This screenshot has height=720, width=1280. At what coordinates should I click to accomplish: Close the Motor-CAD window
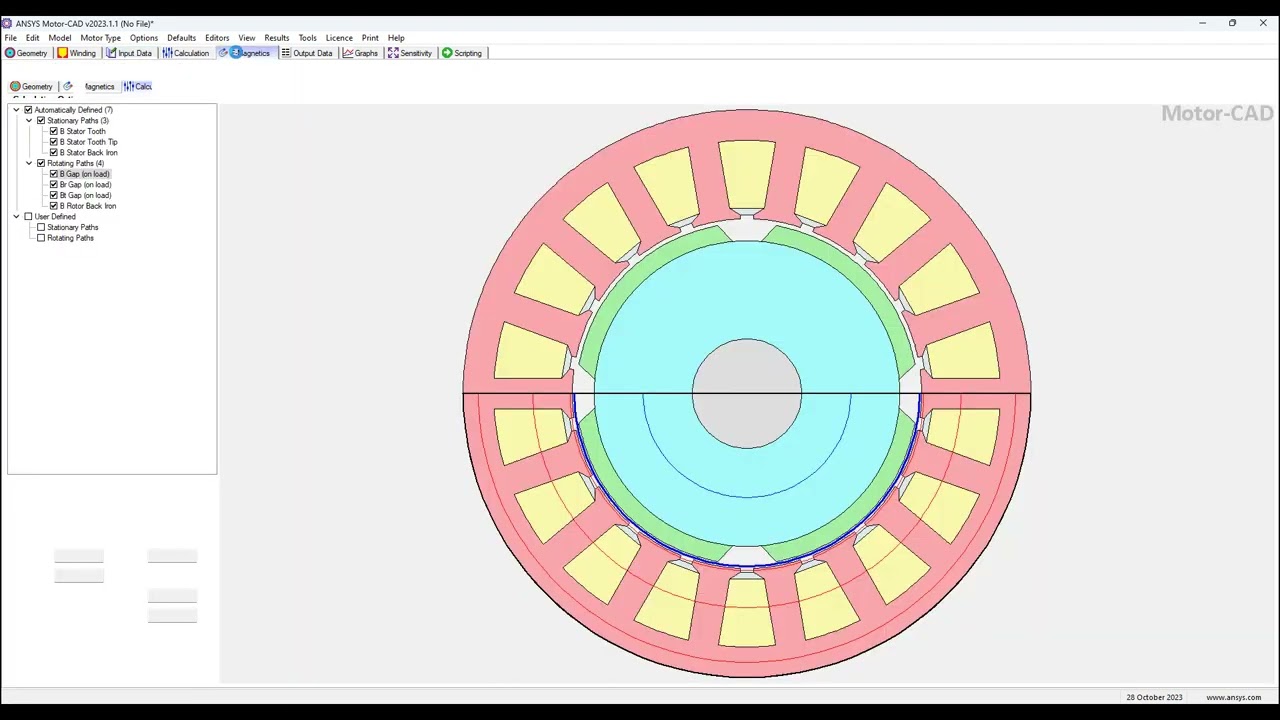[x=1263, y=23]
